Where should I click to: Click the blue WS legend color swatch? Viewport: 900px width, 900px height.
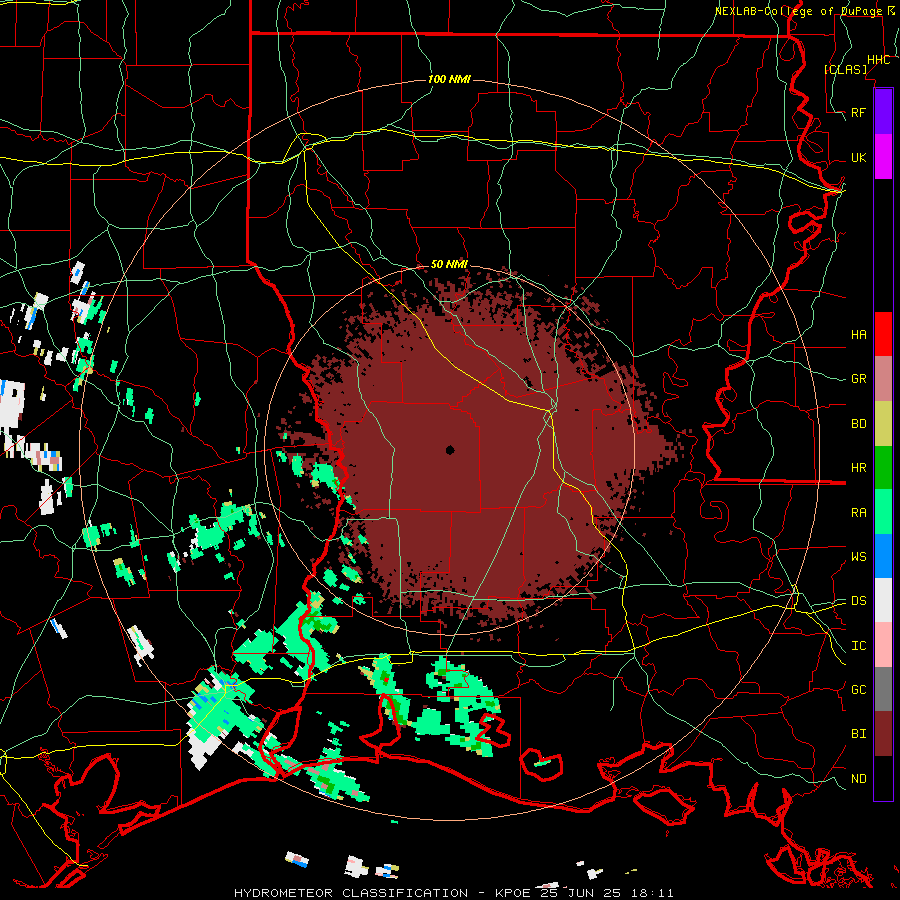pyautogui.click(x=883, y=556)
